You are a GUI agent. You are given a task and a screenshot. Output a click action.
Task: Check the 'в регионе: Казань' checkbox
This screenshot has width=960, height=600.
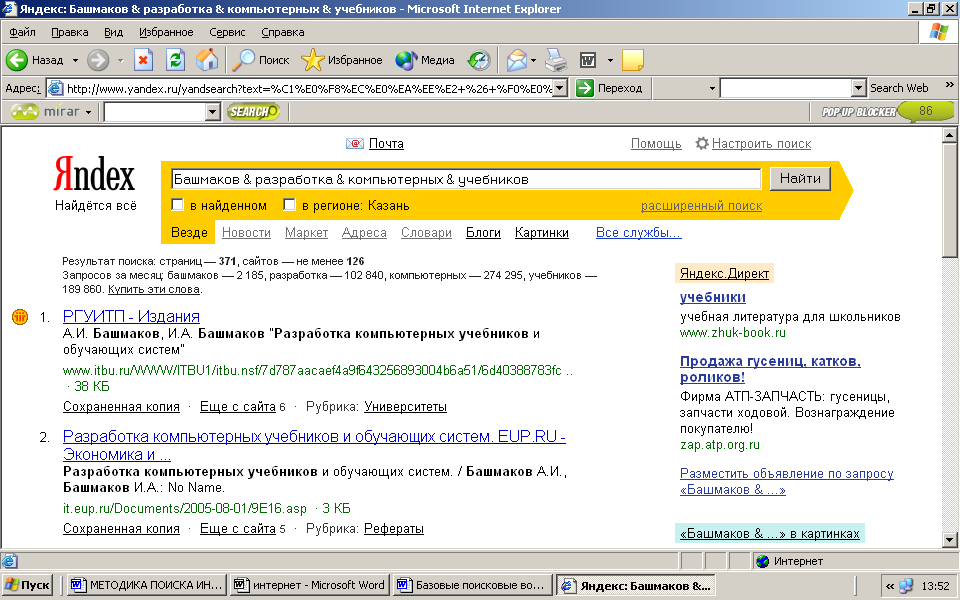coord(290,204)
